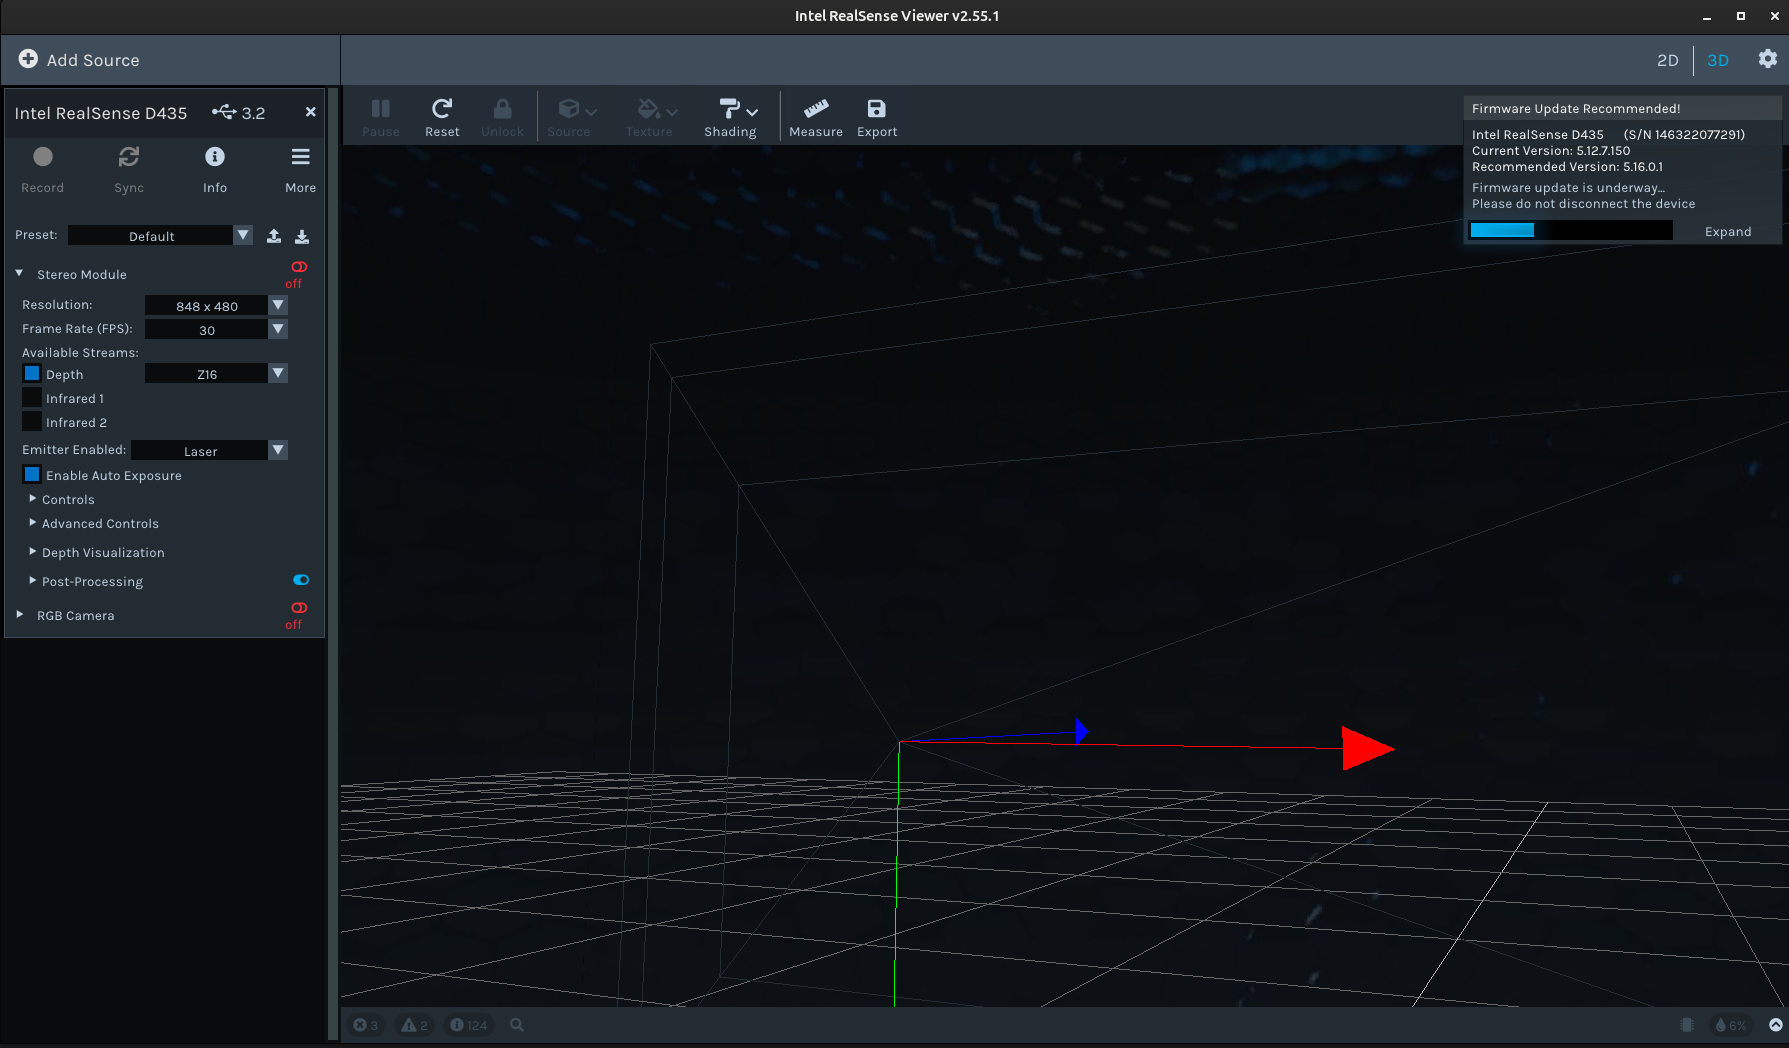Click the upload preset icon
This screenshot has height=1048, width=1789.
coord(274,236)
